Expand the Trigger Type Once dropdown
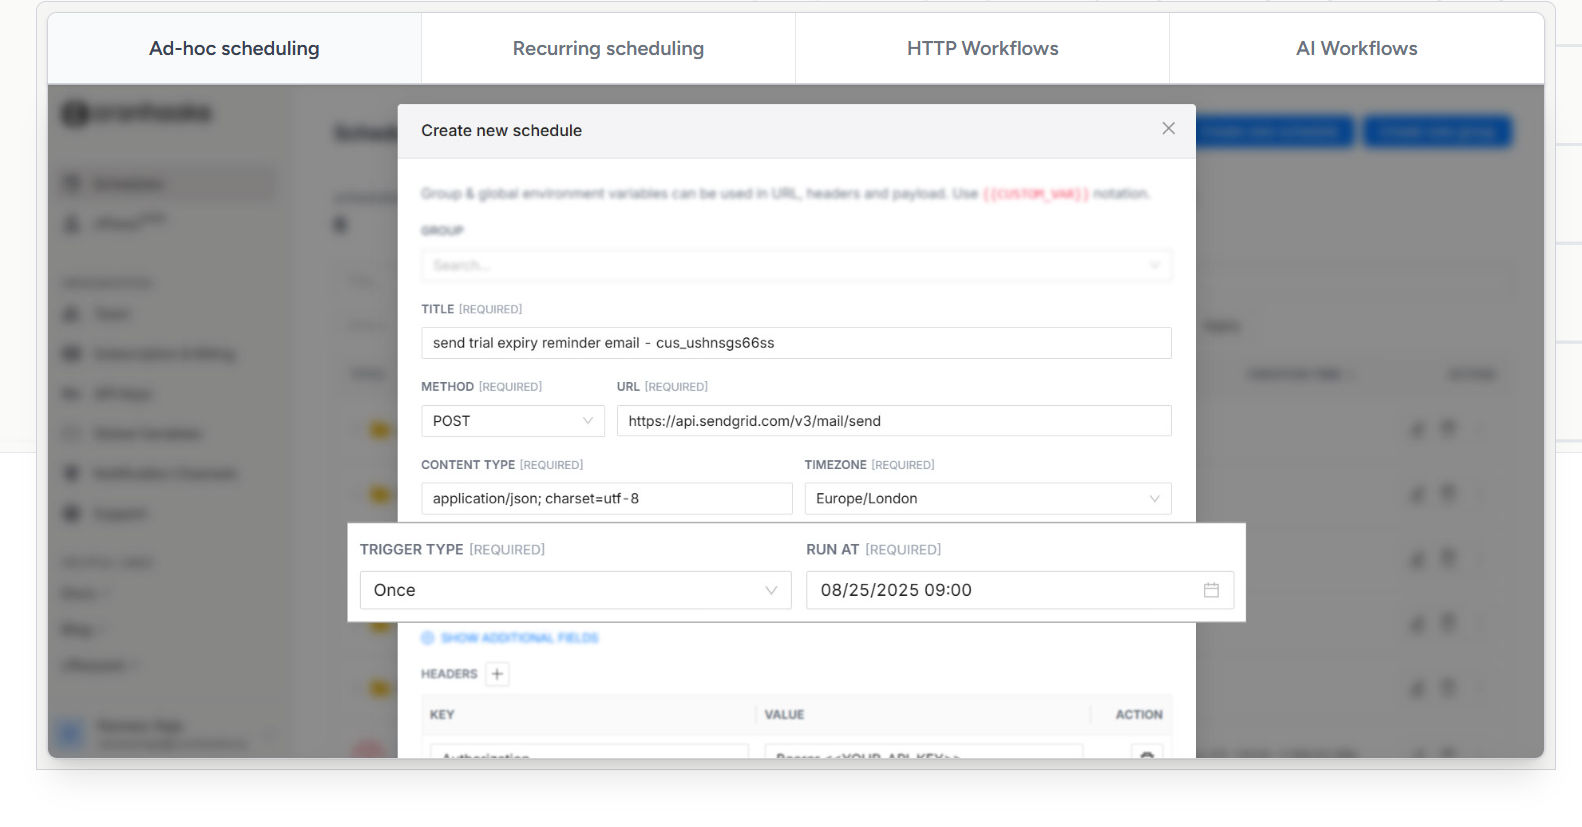Viewport: 1582px width, 827px height. pyautogui.click(x=575, y=590)
